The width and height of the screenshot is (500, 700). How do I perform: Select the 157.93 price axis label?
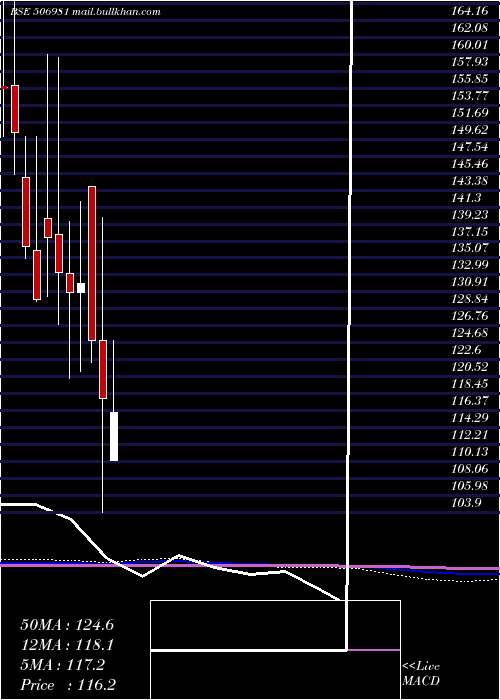click(x=469, y=62)
